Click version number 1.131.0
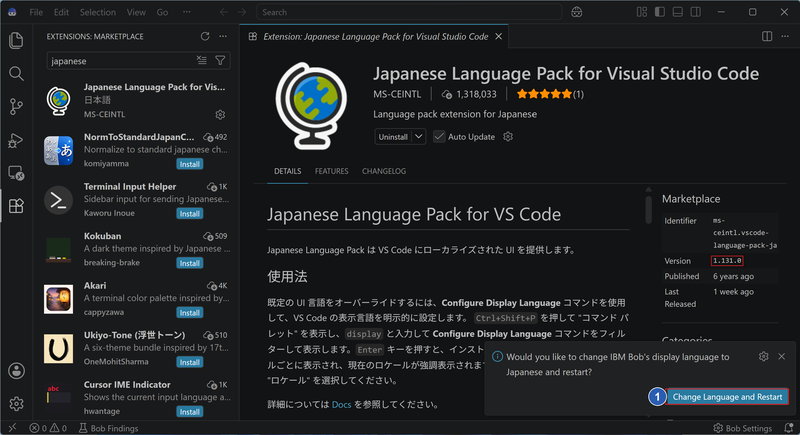Image resolution: width=800 pixels, height=435 pixels. [x=727, y=261]
